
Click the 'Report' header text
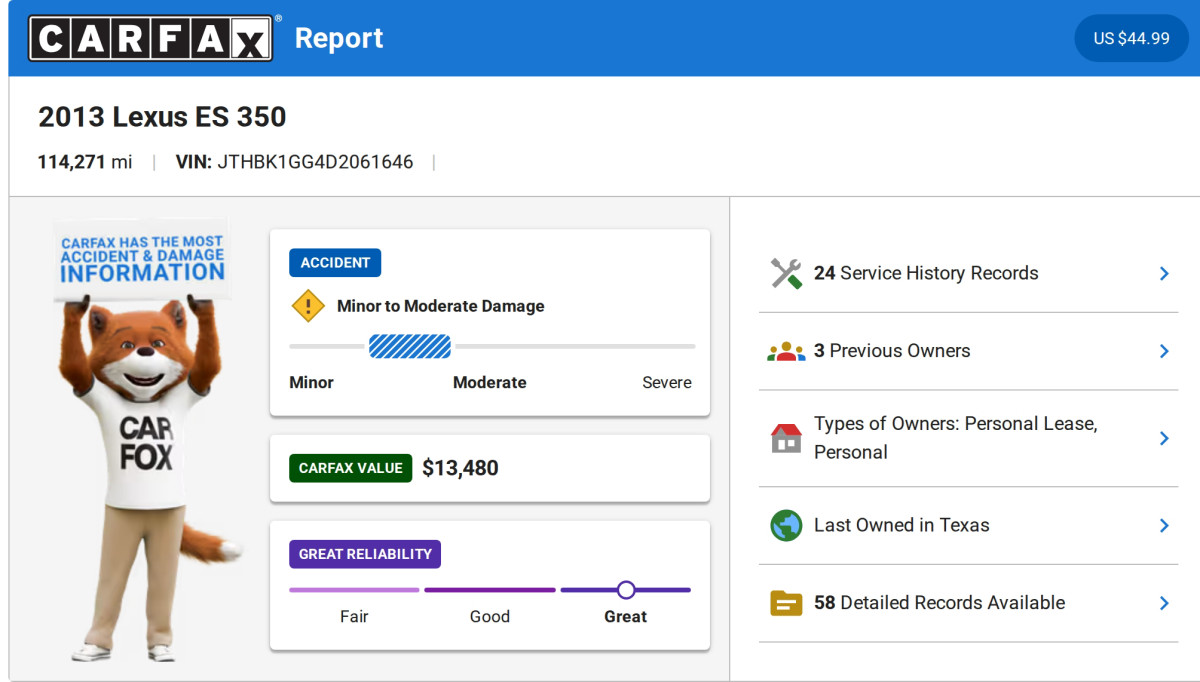tap(339, 38)
